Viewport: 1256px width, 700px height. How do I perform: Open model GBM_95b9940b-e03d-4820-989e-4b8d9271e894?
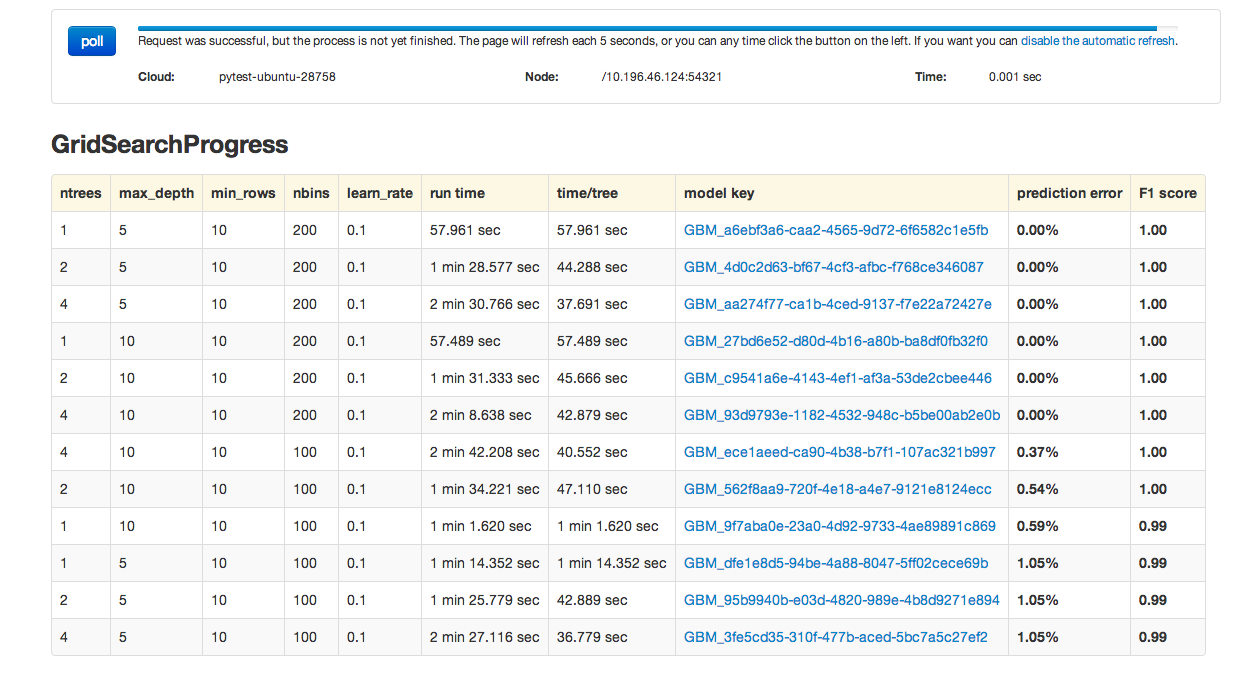(841, 600)
